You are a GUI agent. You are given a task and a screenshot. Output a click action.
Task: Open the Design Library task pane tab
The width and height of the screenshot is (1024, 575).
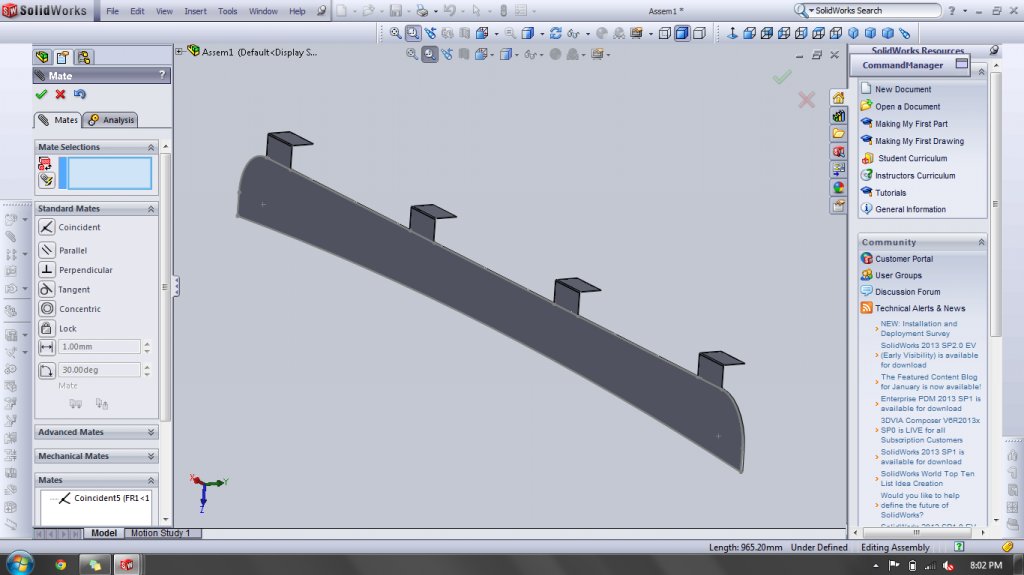coord(839,116)
